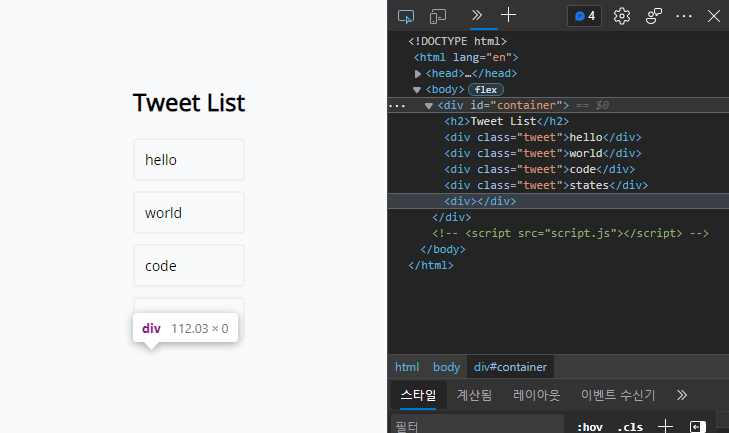Select the commented-out script.js line
Image resolution: width=729 pixels, height=433 pixels.
(570, 233)
